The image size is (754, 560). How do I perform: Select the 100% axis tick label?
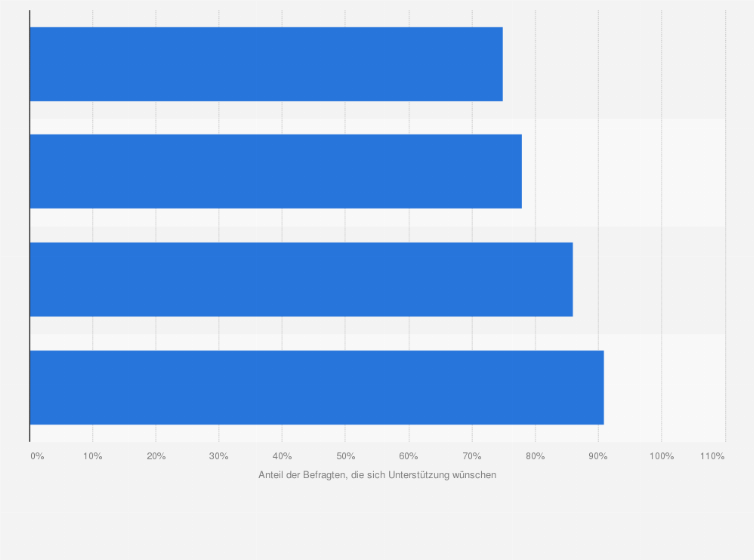point(662,456)
